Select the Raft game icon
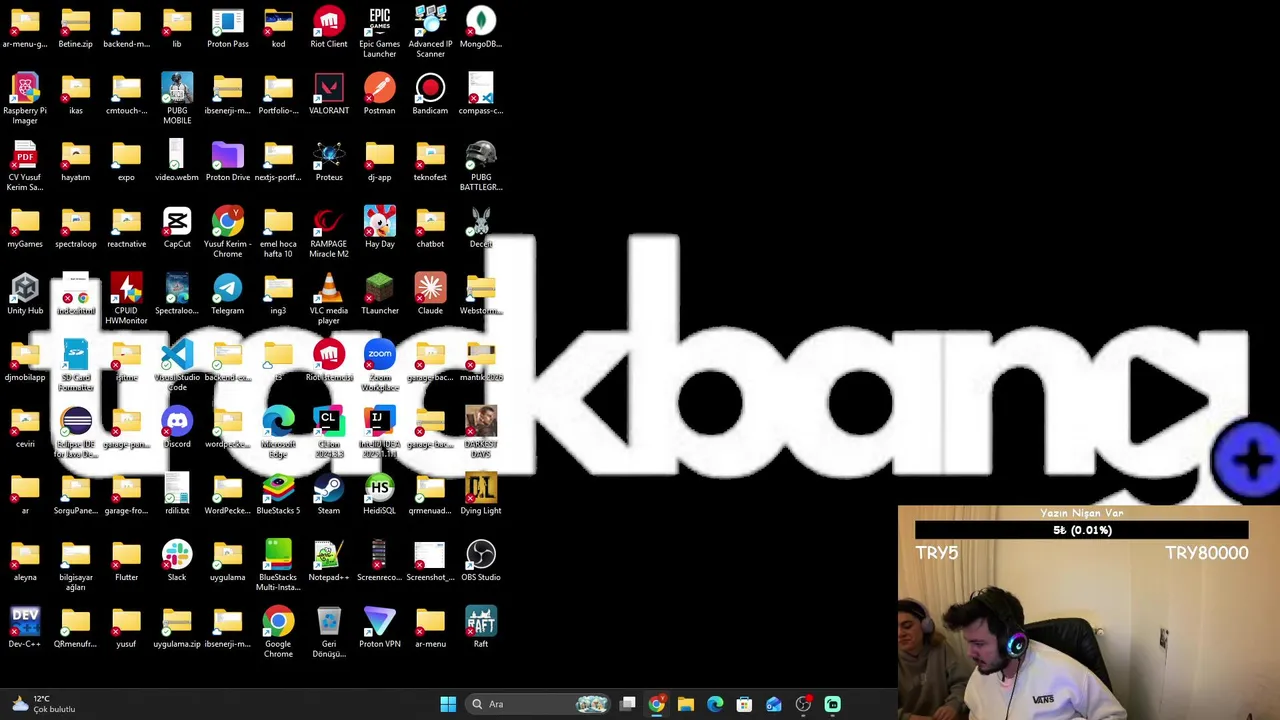Viewport: 1280px width, 720px height. [481, 628]
